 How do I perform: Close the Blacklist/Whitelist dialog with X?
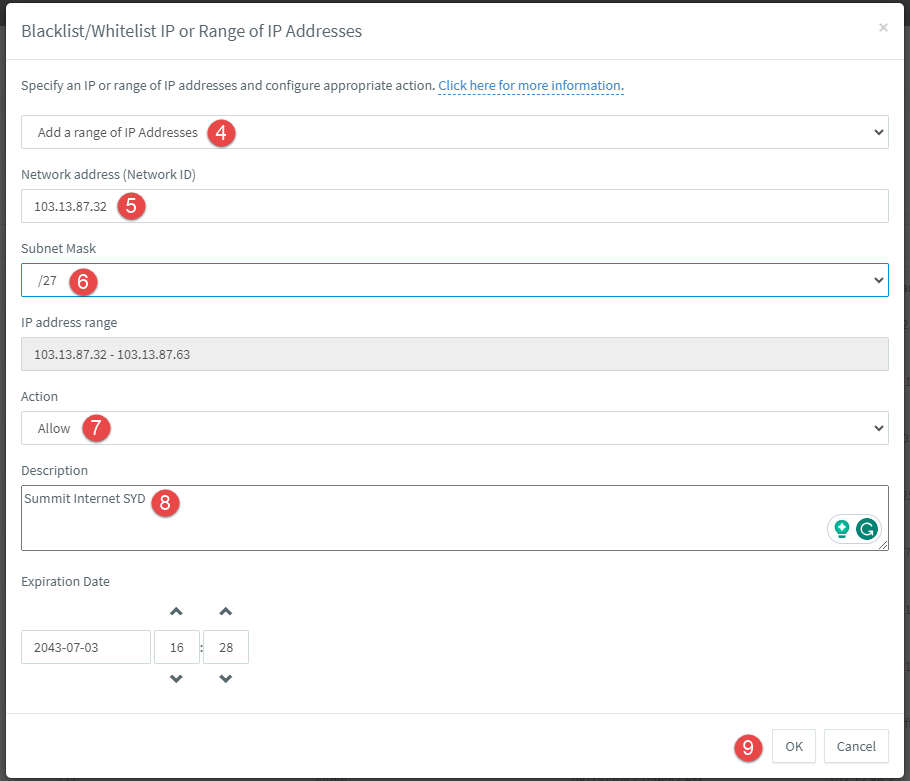[x=883, y=27]
